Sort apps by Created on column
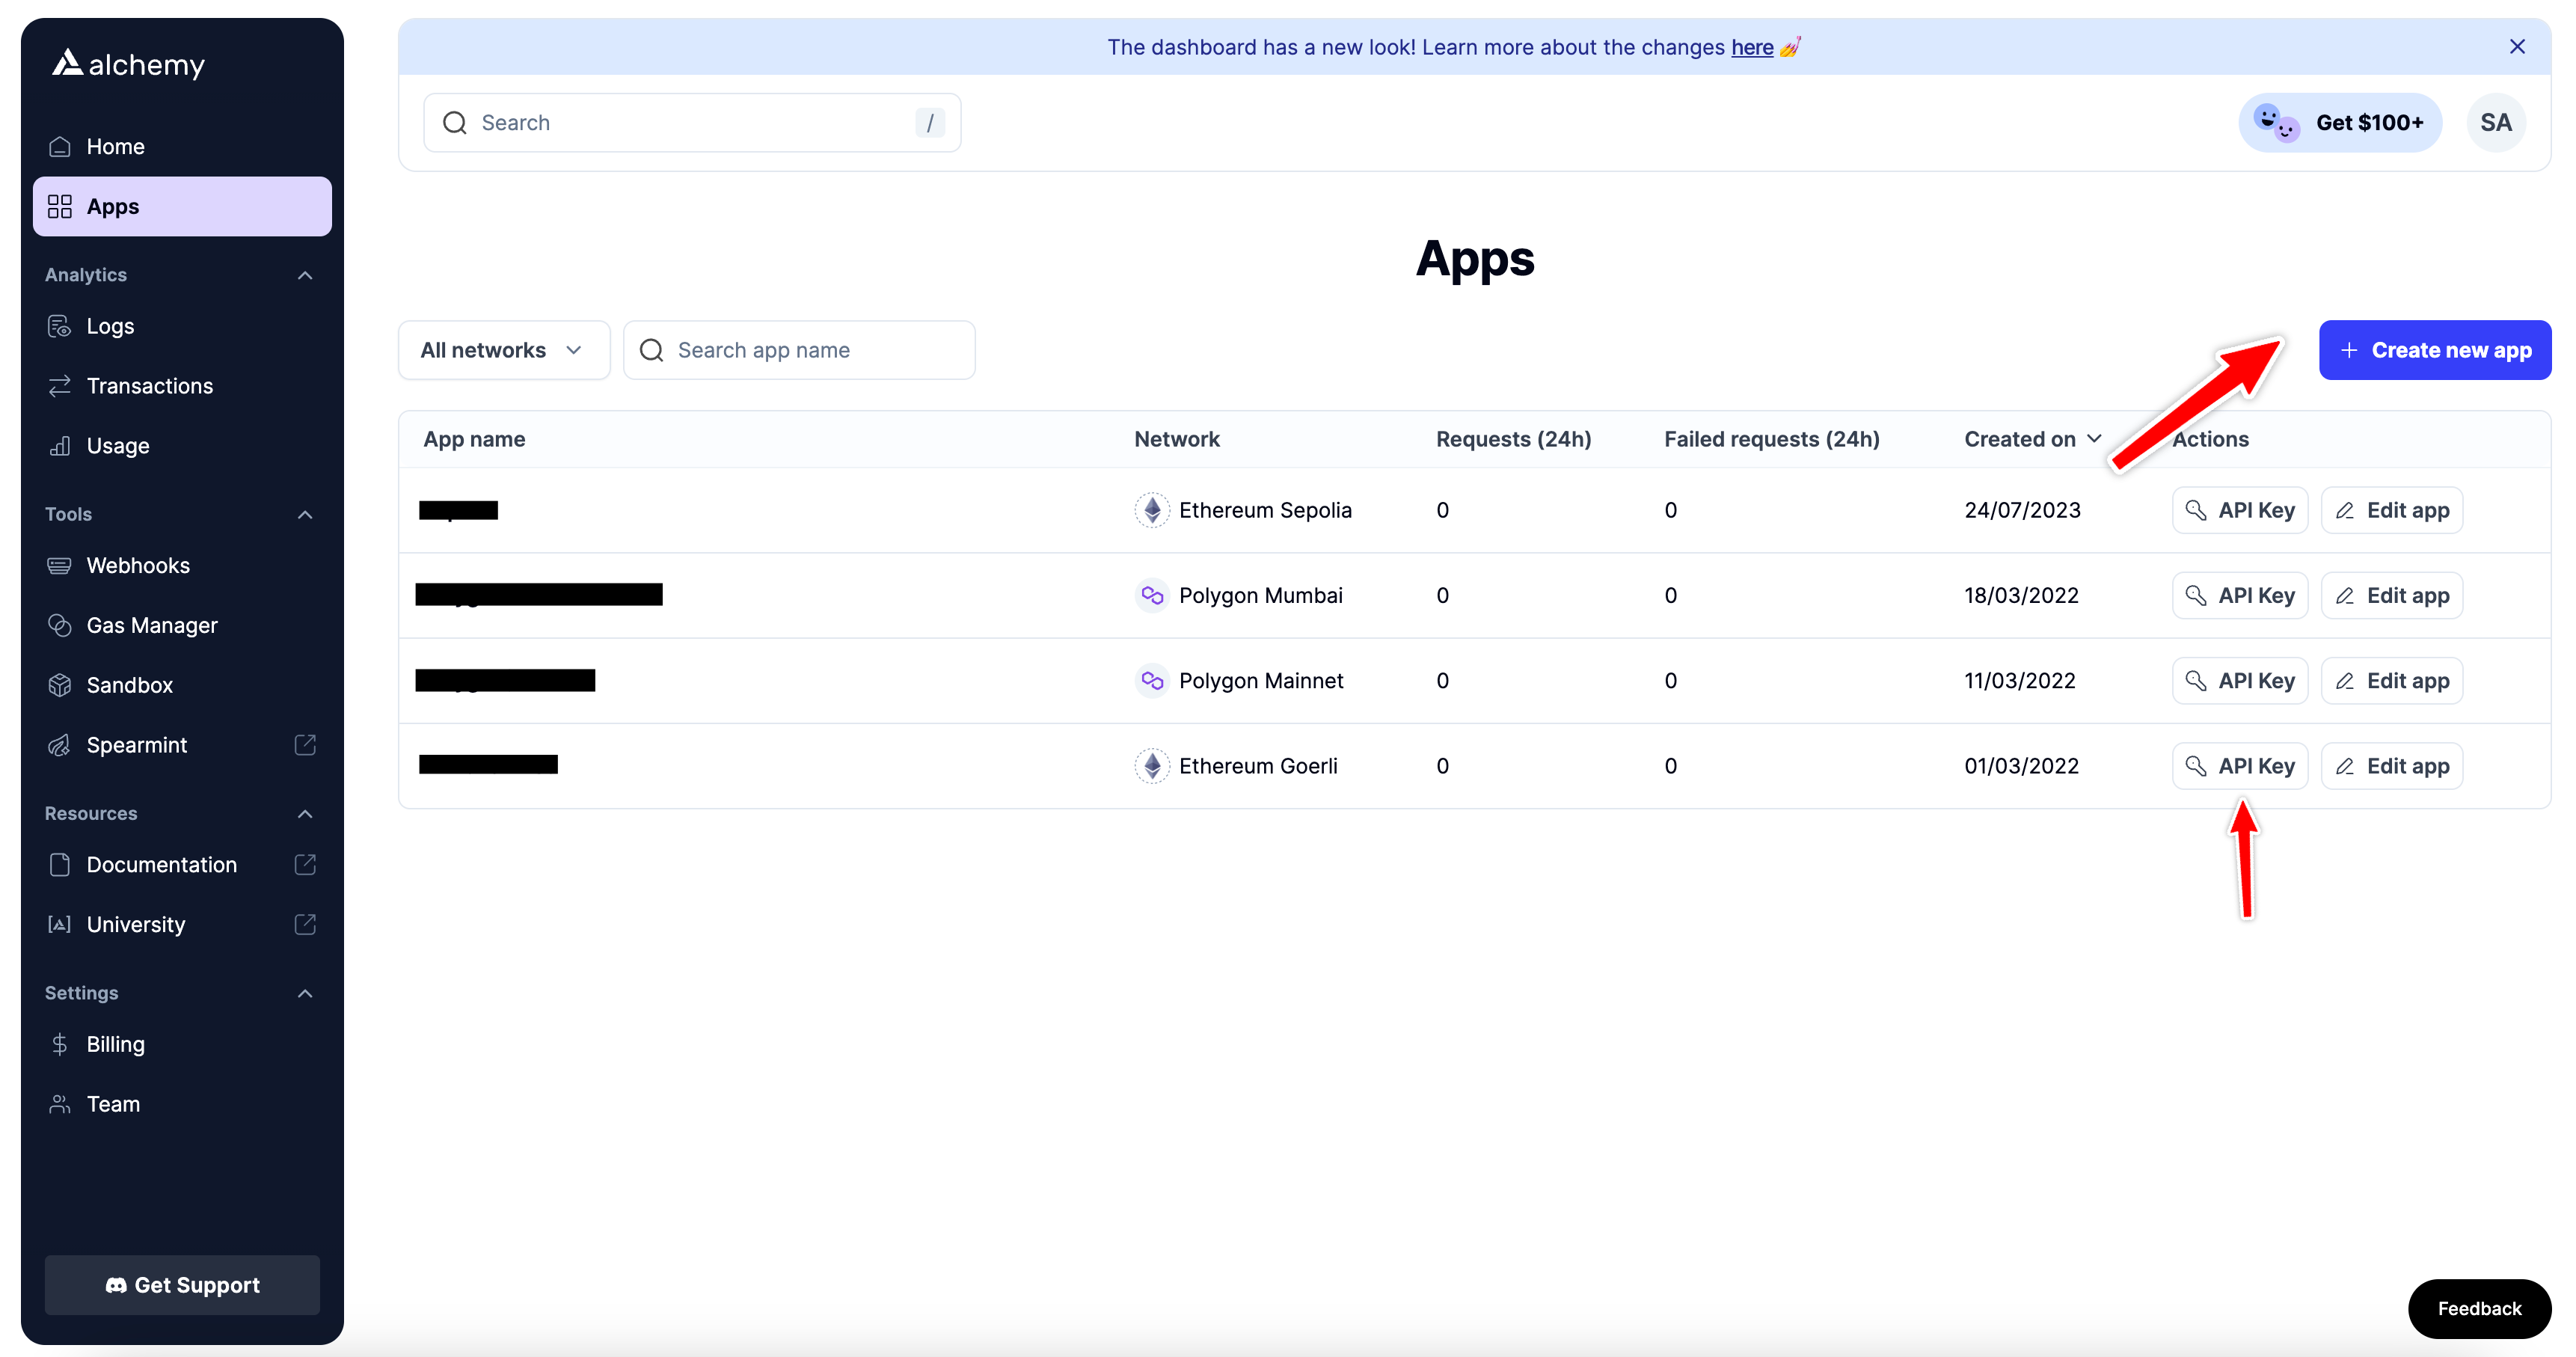 (x=2031, y=438)
